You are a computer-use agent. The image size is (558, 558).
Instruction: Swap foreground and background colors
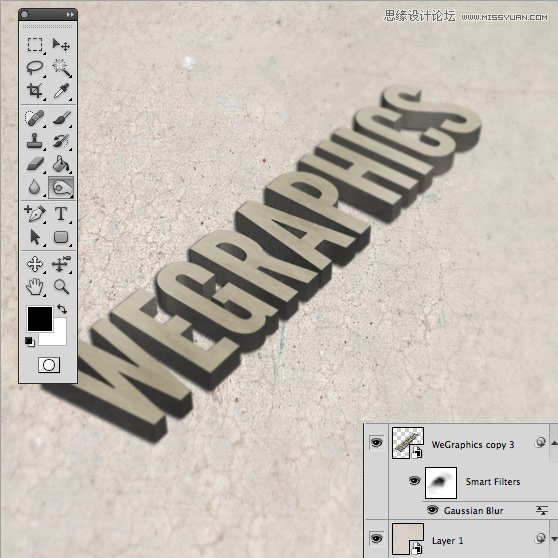pyautogui.click(x=62, y=309)
